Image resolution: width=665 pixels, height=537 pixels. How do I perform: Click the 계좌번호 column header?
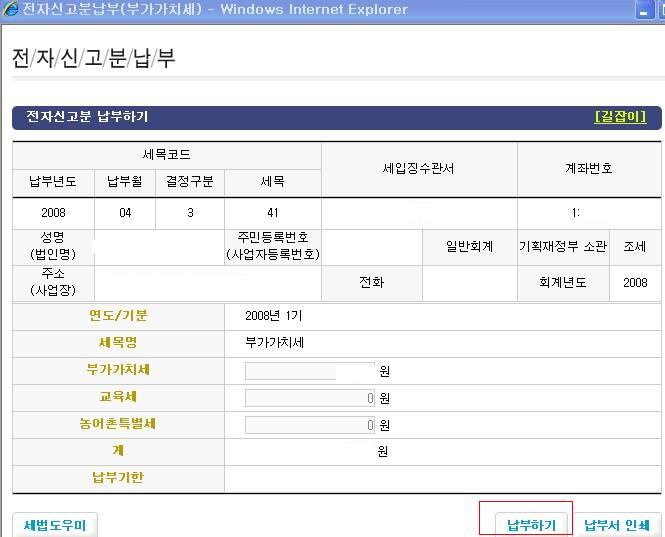[589, 169]
